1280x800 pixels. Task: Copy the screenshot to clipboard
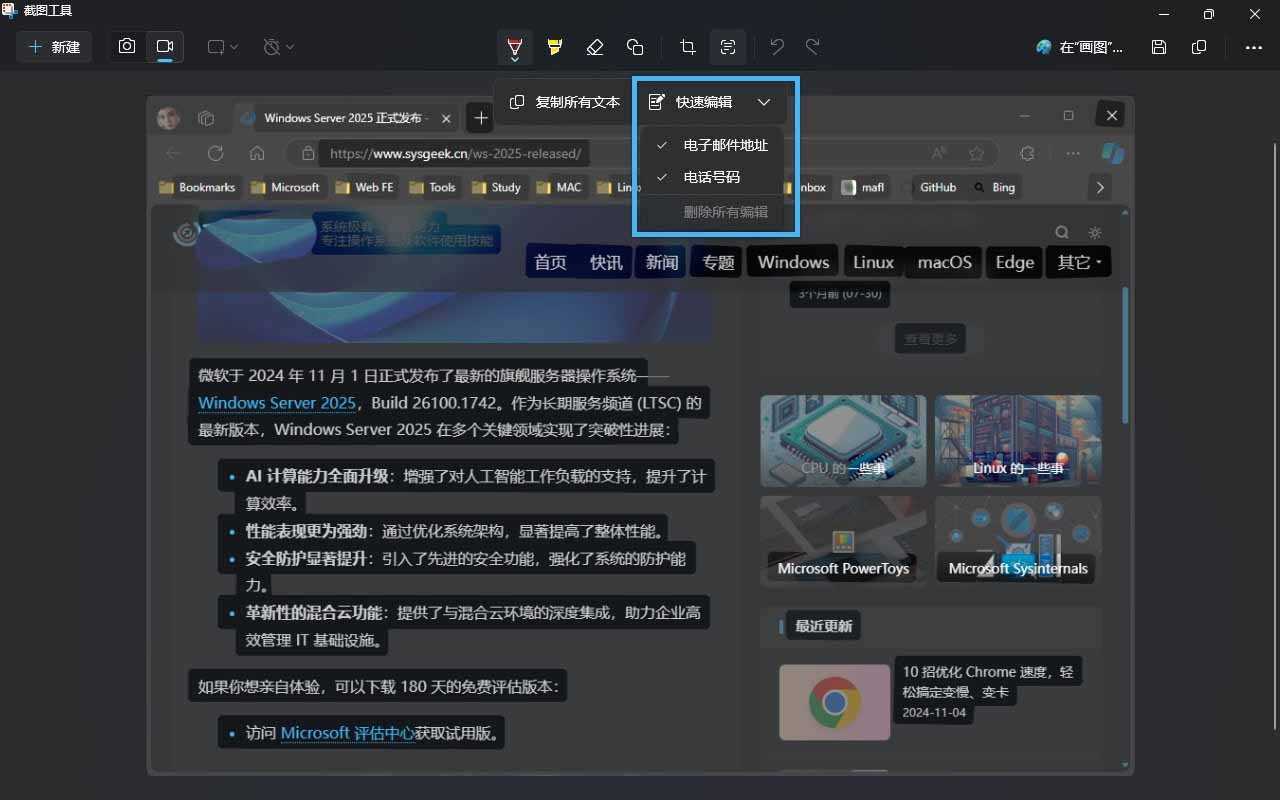click(1199, 47)
